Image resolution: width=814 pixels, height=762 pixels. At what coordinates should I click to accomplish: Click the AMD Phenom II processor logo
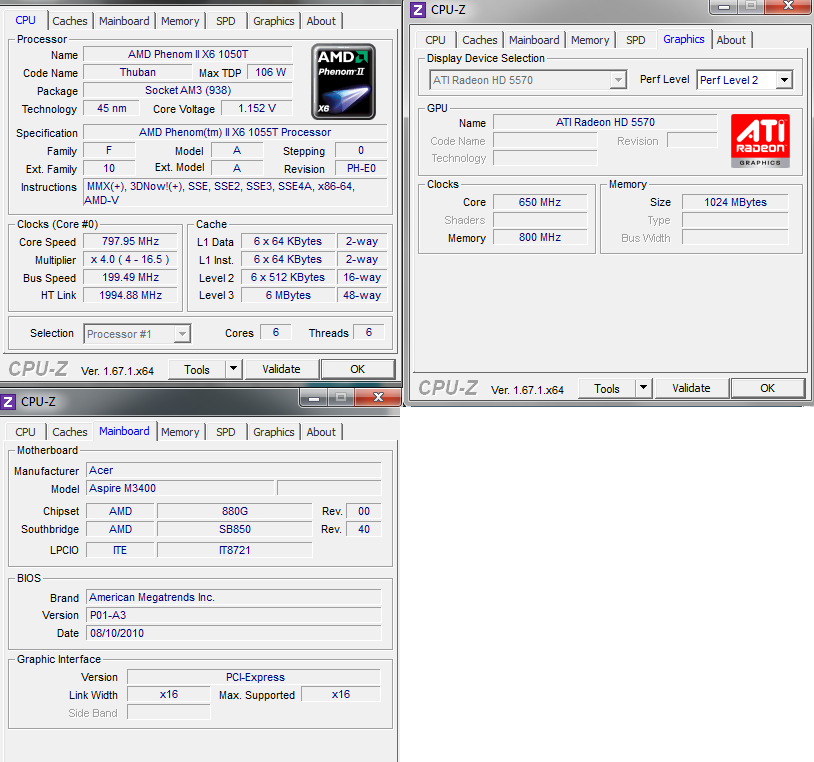[343, 82]
